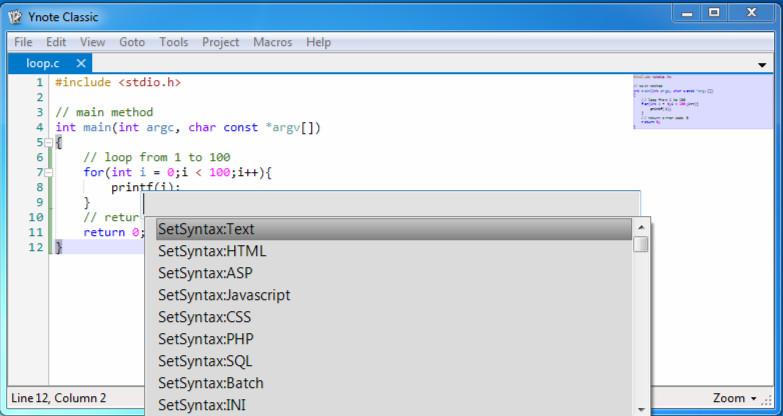The width and height of the screenshot is (783, 416).
Task: Maximize the Ynote Classic window
Action: 715,13
